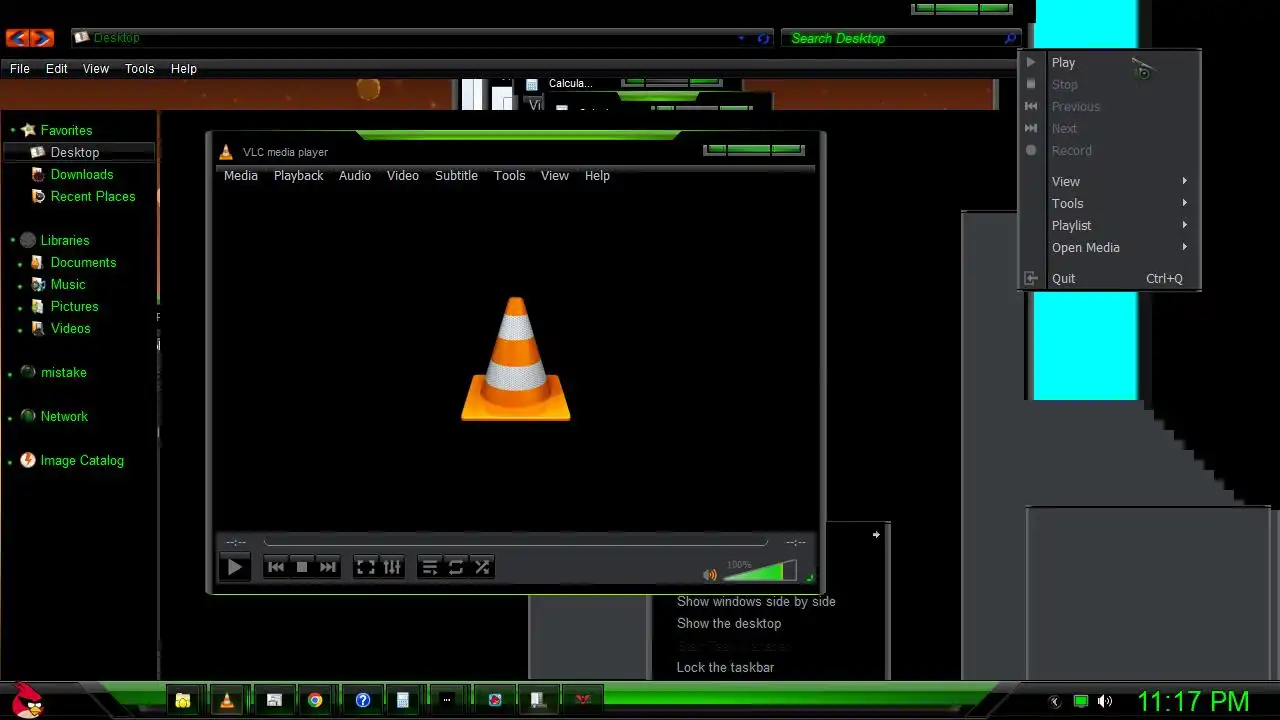The height and width of the screenshot is (720, 1280).
Task: Open the Explorer File menu
Action: [x=20, y=68]
